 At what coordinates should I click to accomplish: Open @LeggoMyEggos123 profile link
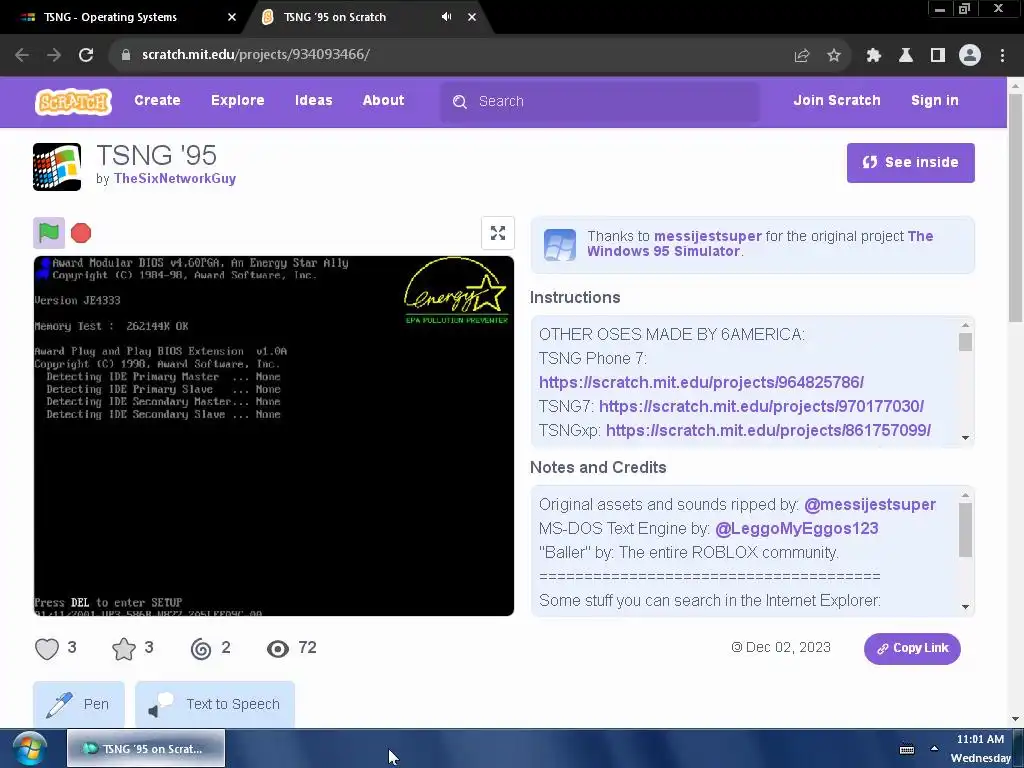796,528
